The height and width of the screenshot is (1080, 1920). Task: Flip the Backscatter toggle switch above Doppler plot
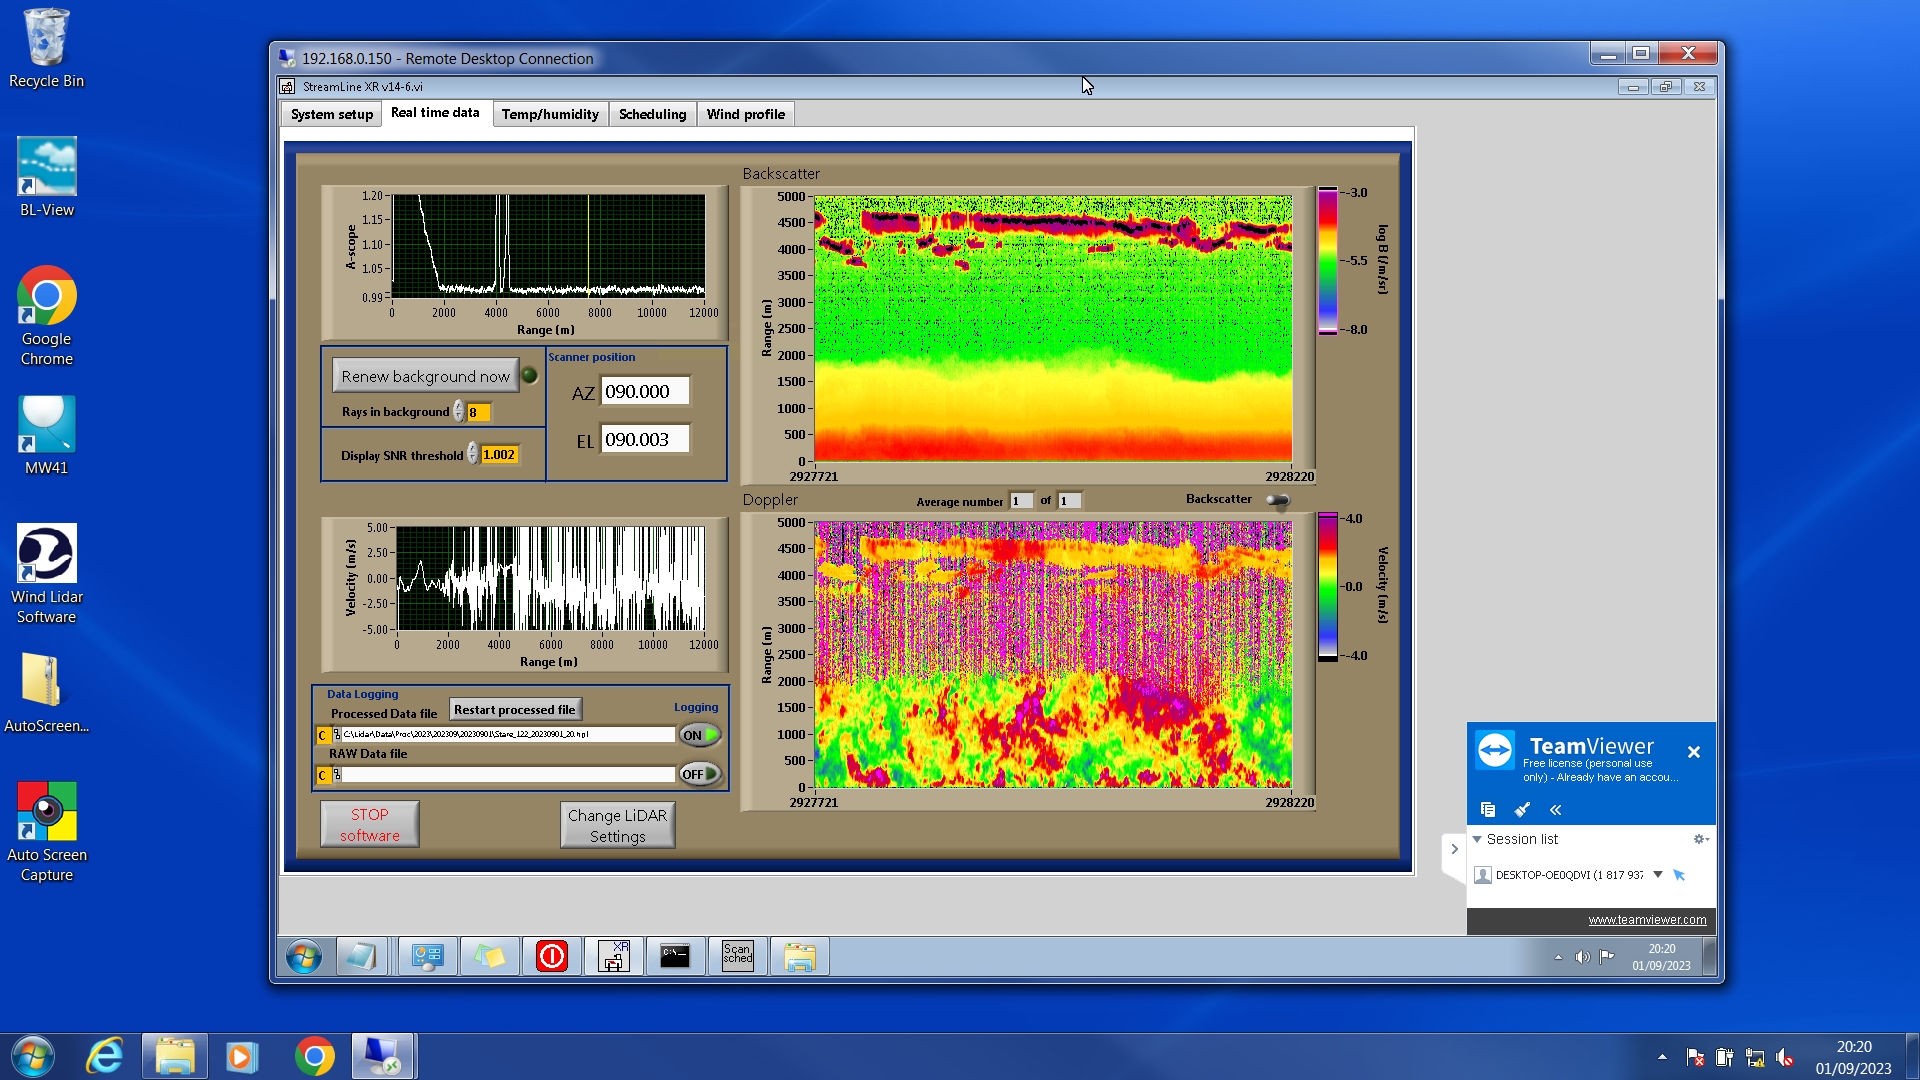pos(1277,500)
